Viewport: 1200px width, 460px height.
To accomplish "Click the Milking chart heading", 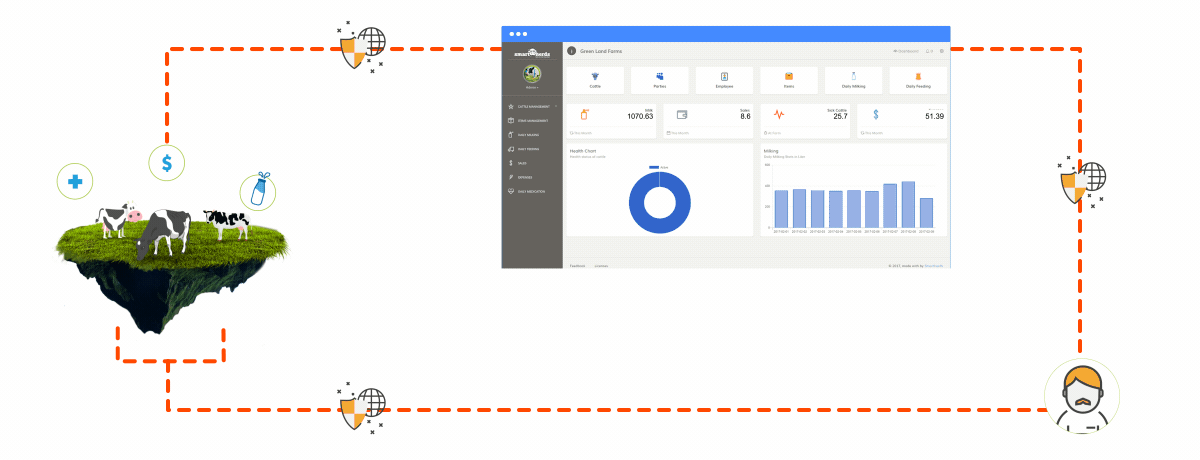I will (772, 151).
